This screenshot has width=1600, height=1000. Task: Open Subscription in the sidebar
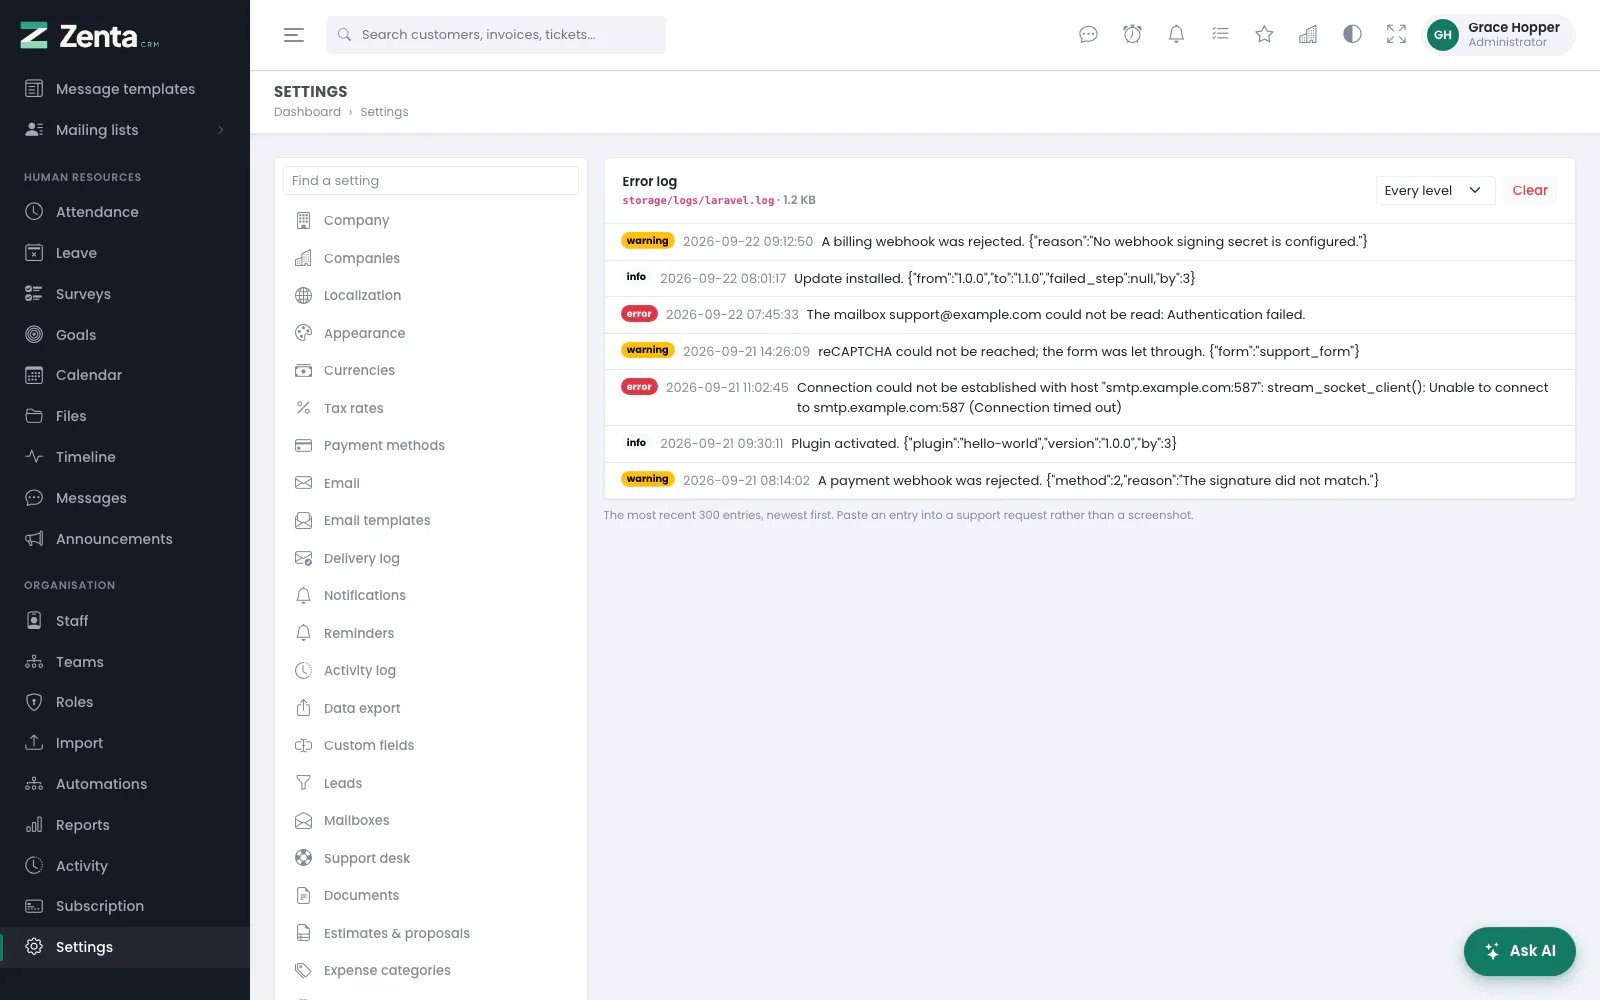pyautogui.click(x=125, y=906)
